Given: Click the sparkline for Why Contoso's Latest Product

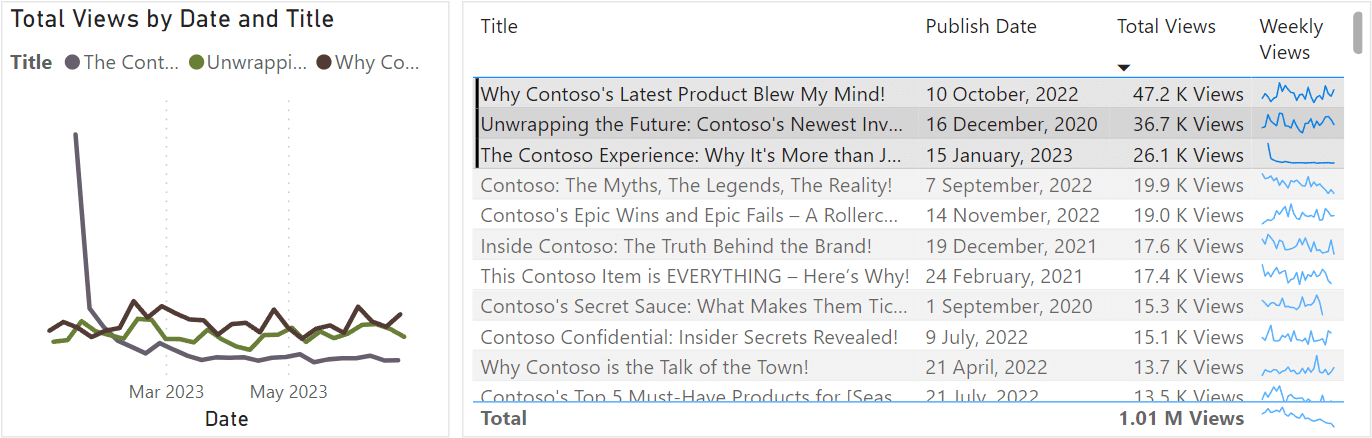Looking at the screenshot, I should pos(1298,94).
